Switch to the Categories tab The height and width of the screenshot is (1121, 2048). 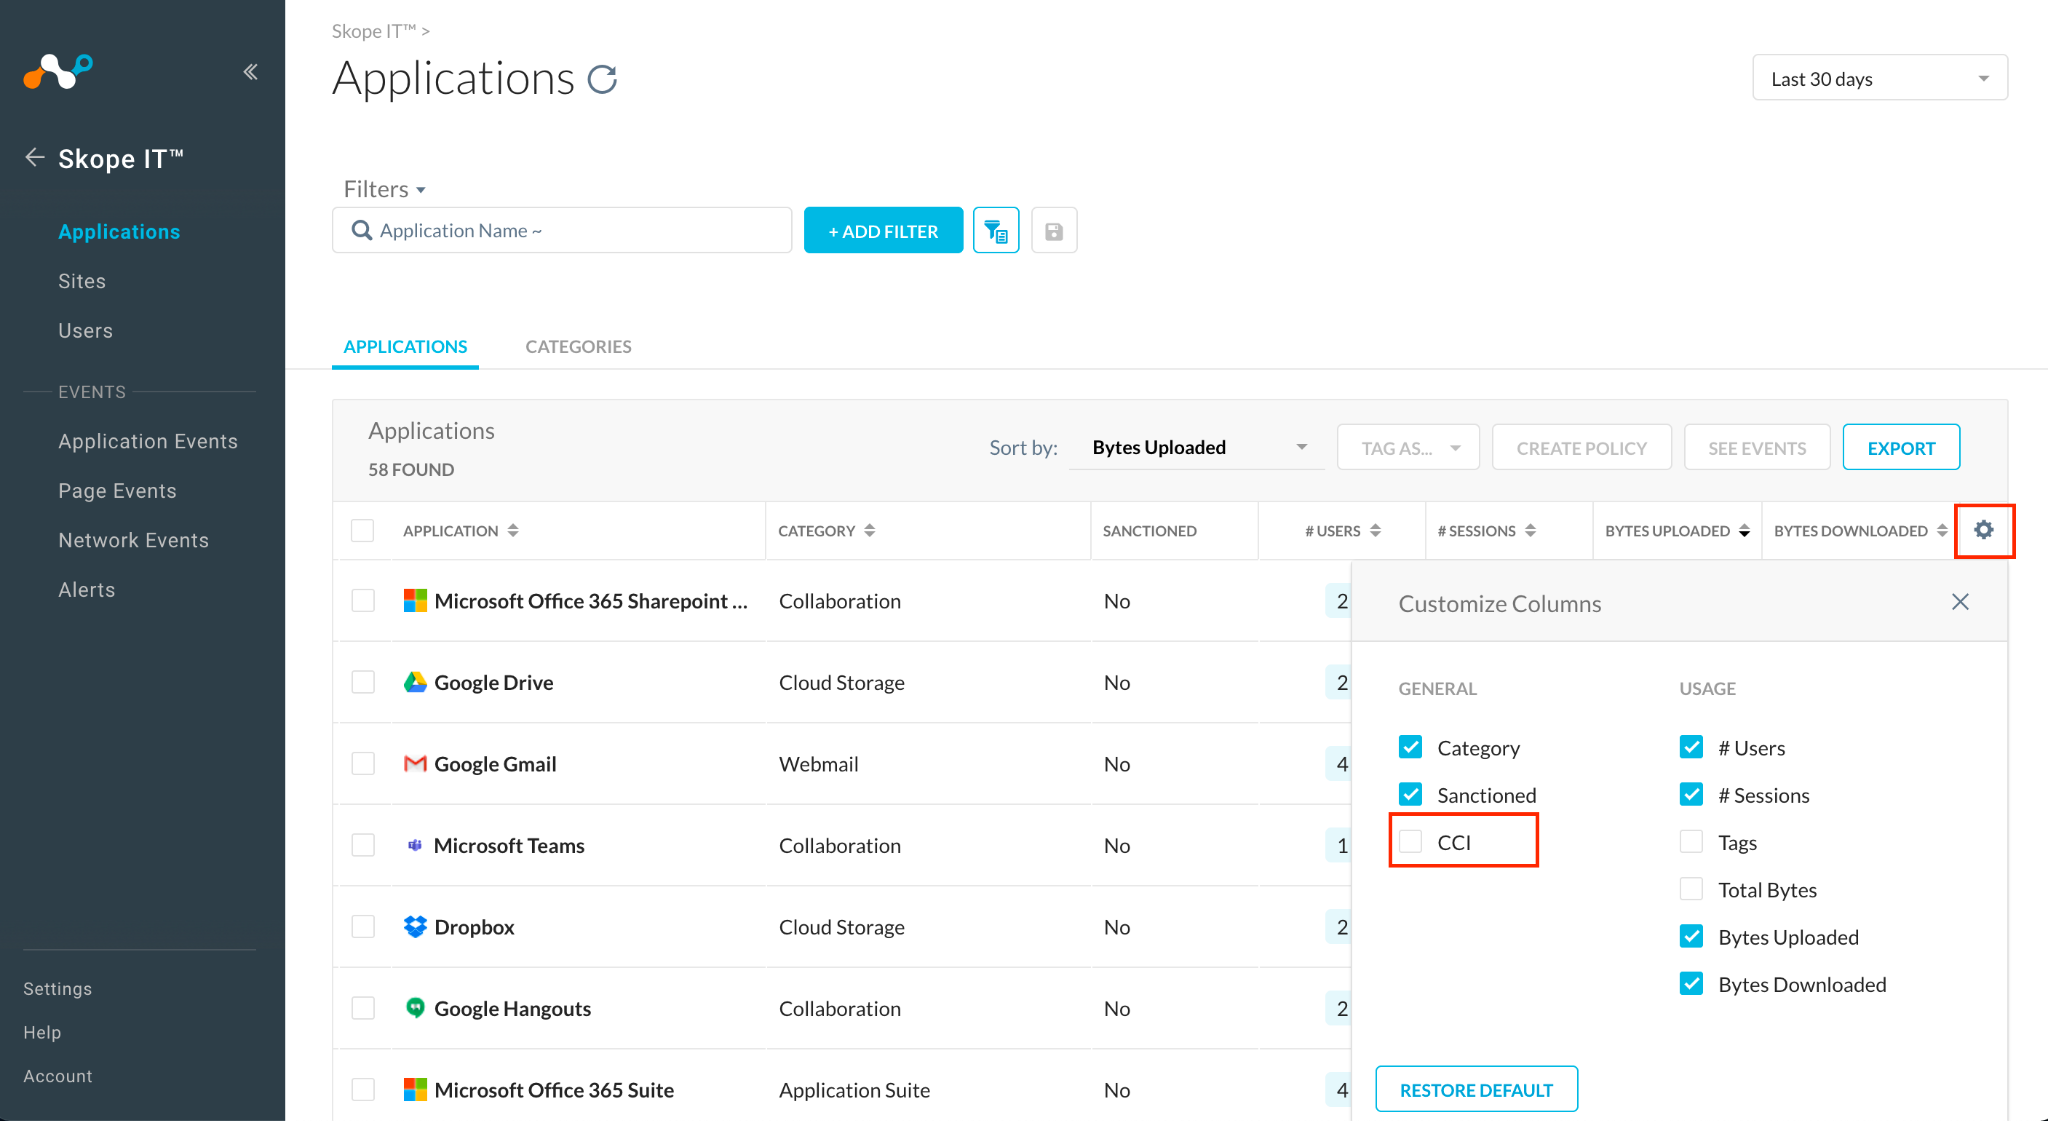click(578, 347)
